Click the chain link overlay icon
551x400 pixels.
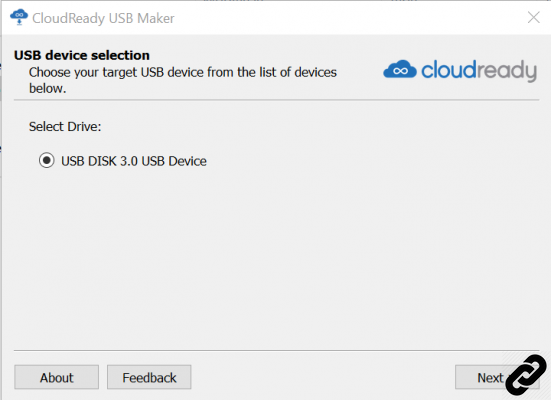[x=526, y=375]
